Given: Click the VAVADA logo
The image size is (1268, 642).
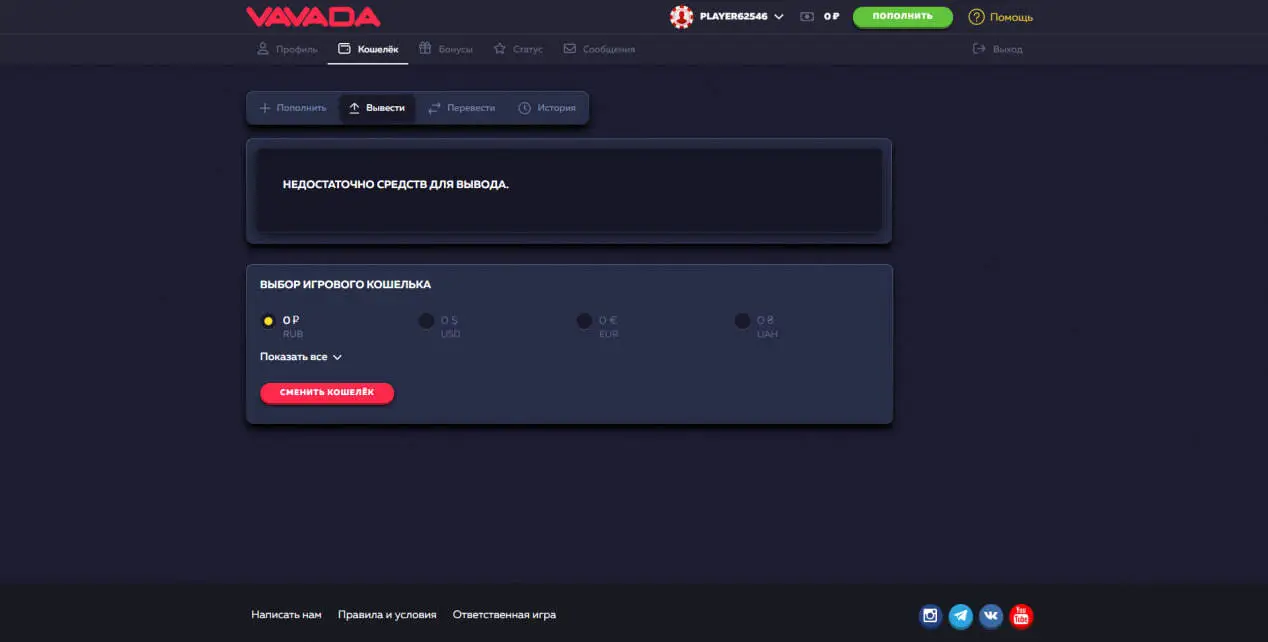Looking at the screenshot, I should pyautogui.click(x=313, y=17).
